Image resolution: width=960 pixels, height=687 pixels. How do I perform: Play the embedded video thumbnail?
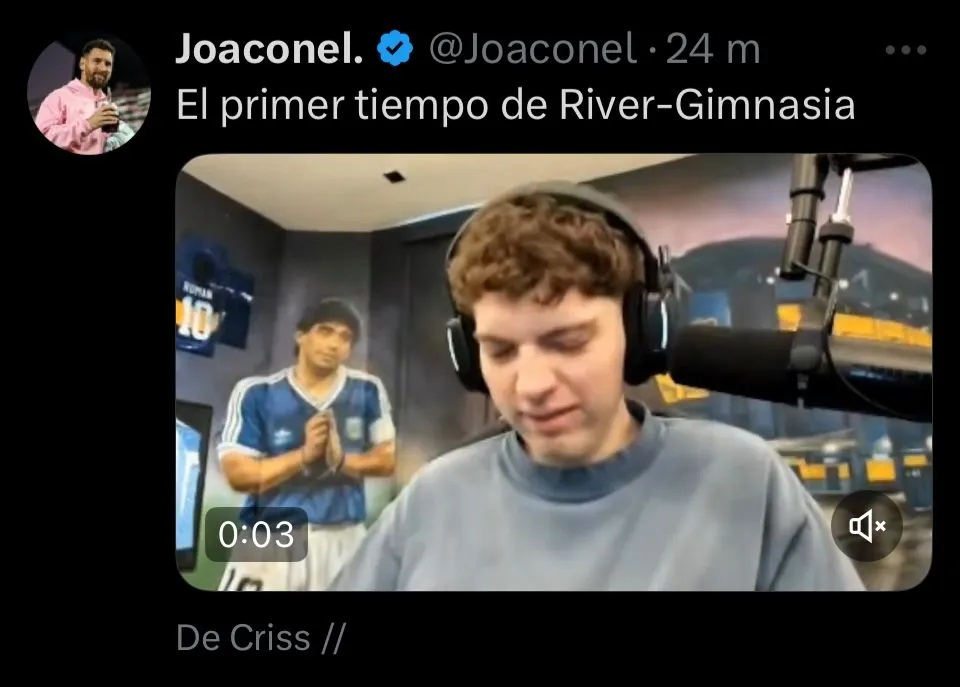pyautogui.click(x=553, y=372)
